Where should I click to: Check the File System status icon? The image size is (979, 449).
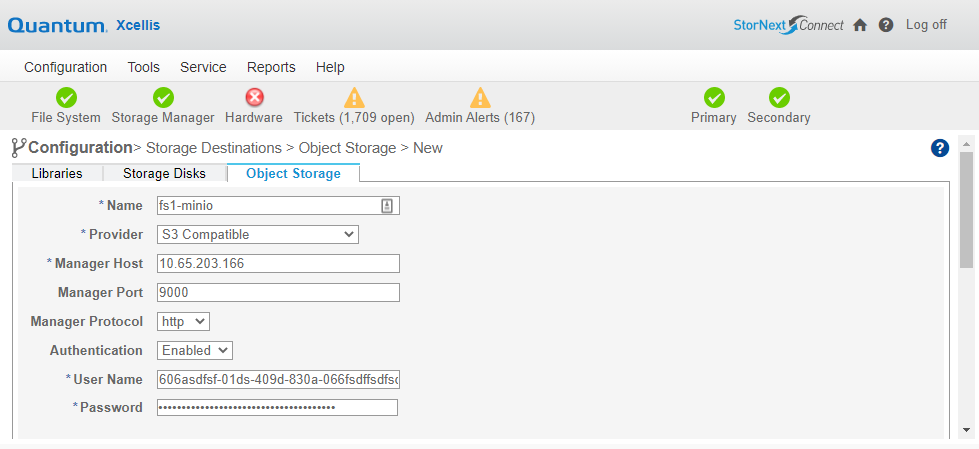tap(66, 98)
